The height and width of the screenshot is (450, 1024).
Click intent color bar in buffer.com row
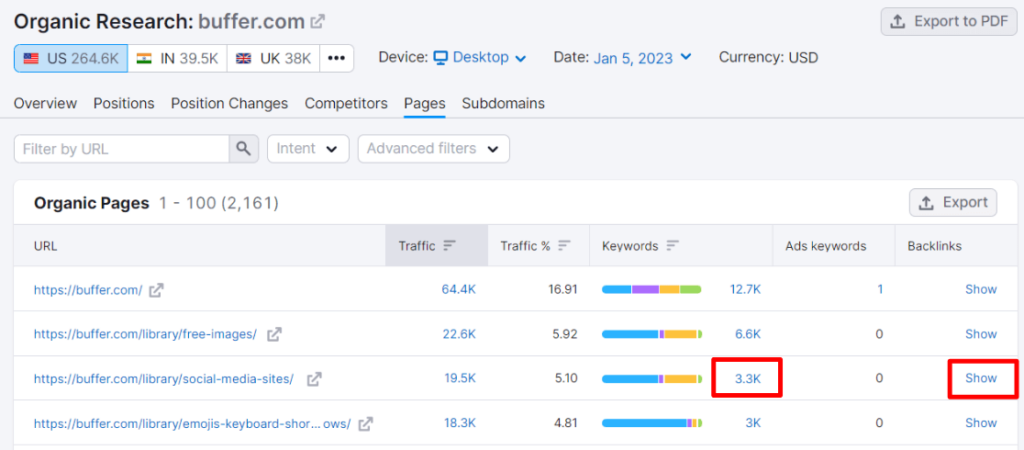[651, 289]
